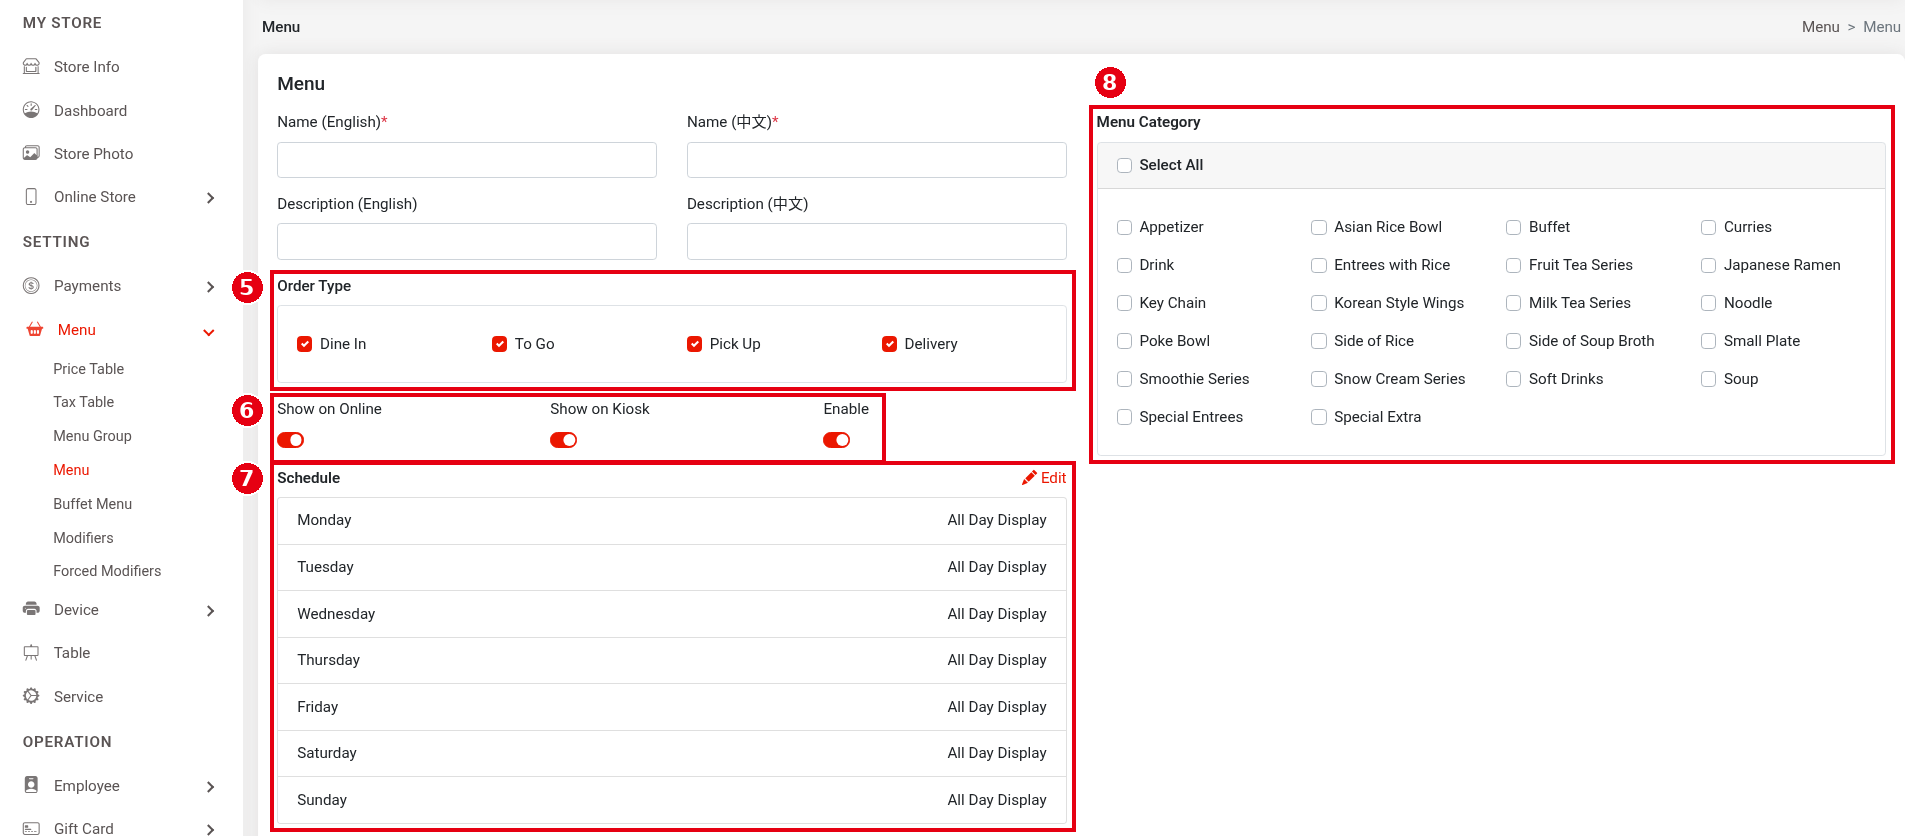Expand the Online Store submenu chevron
The width and height of the screenshot is (1905, 836).
pyautogui.click(x=210, y=198)
